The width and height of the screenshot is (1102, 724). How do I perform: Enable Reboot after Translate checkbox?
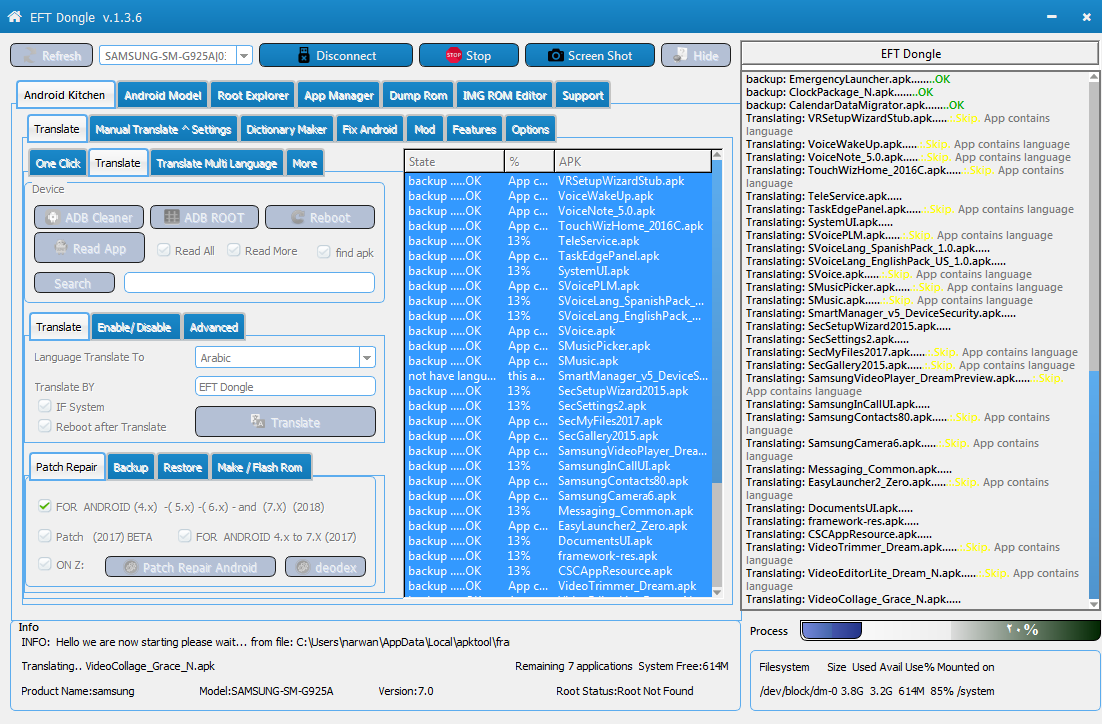click(x=45, y=426)
